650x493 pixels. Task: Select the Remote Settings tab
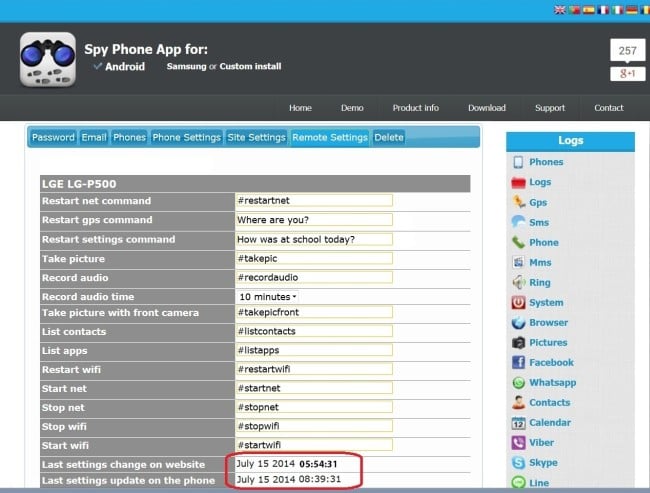(x=330, y=137)
